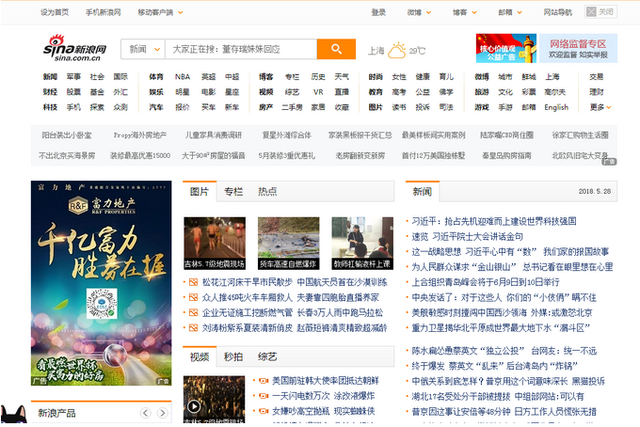The height and width of the screenshot is (427, 640).
Task: Click the Sina logo
Action: pyautogui.click(x=75, y=48)
